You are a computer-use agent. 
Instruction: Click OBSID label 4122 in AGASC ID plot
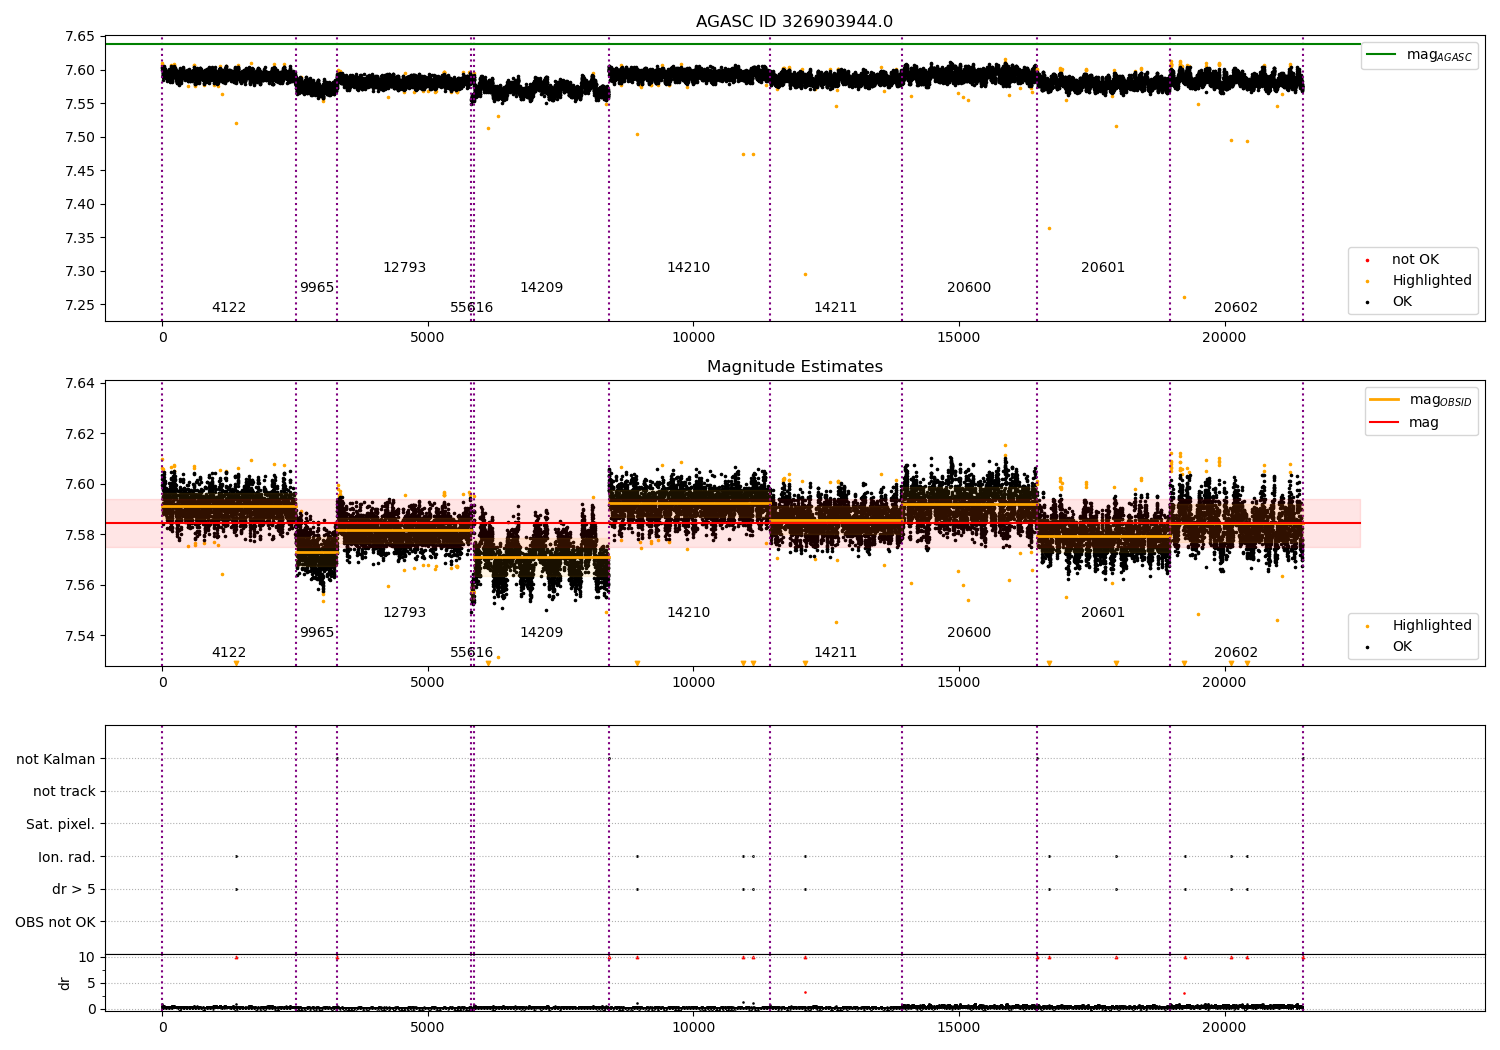pyautogui.click(x=229, y=308)
